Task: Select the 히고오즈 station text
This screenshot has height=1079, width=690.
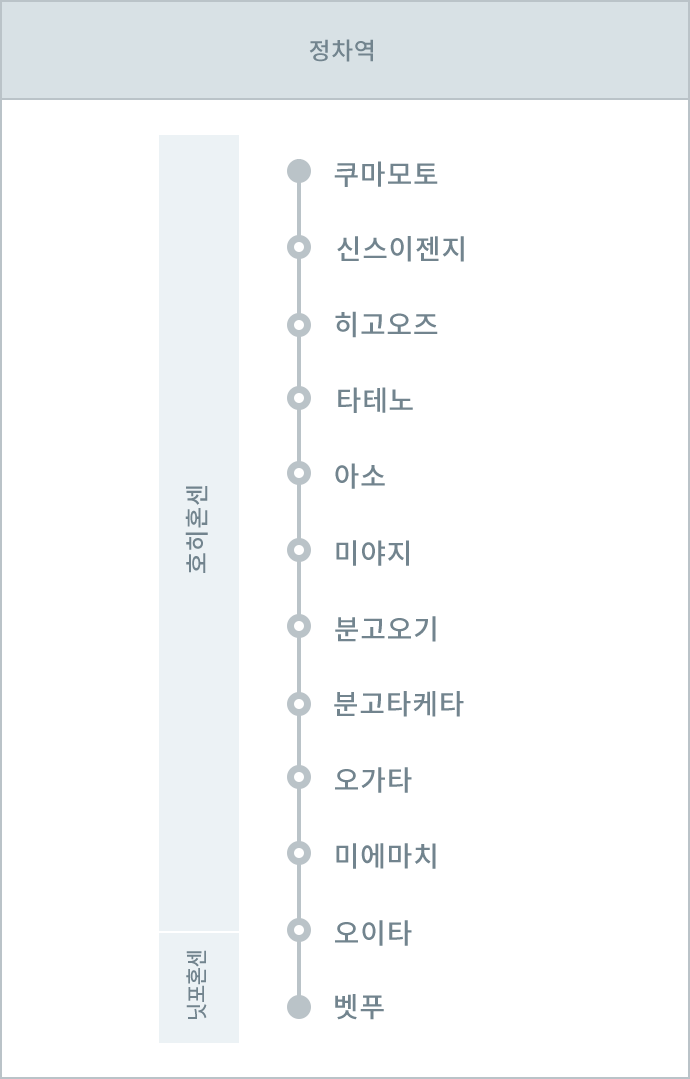Action: tap(386, 325)
